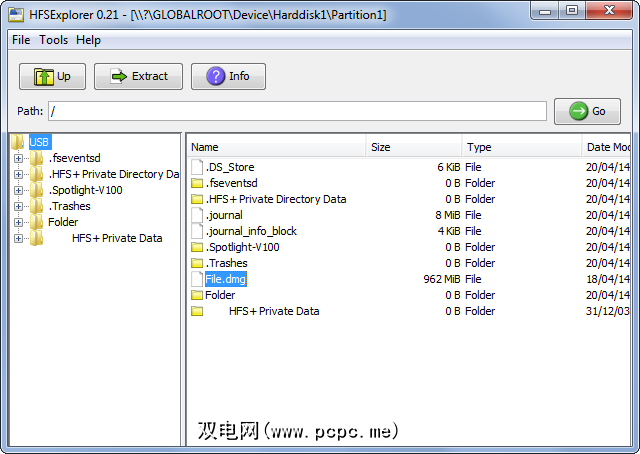Screen dimensions: 640x454
Task: Click HFS+ Private Data folder icon in list
Action: coord(197,311)
